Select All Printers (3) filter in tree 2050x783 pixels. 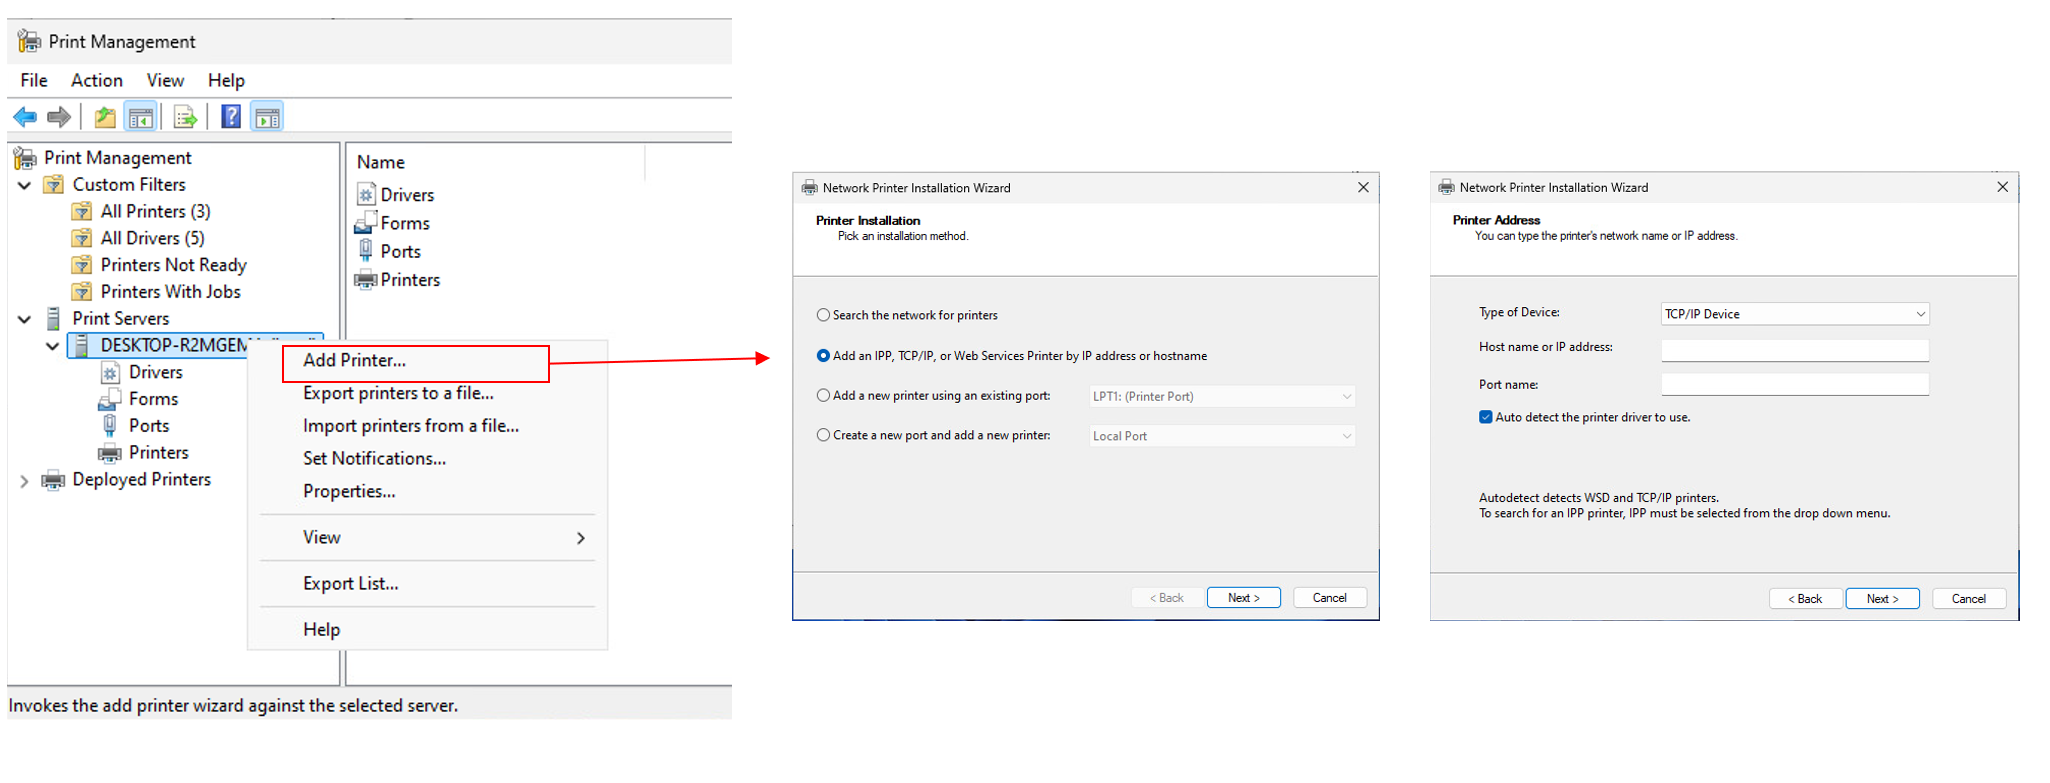tap(155, 212)
